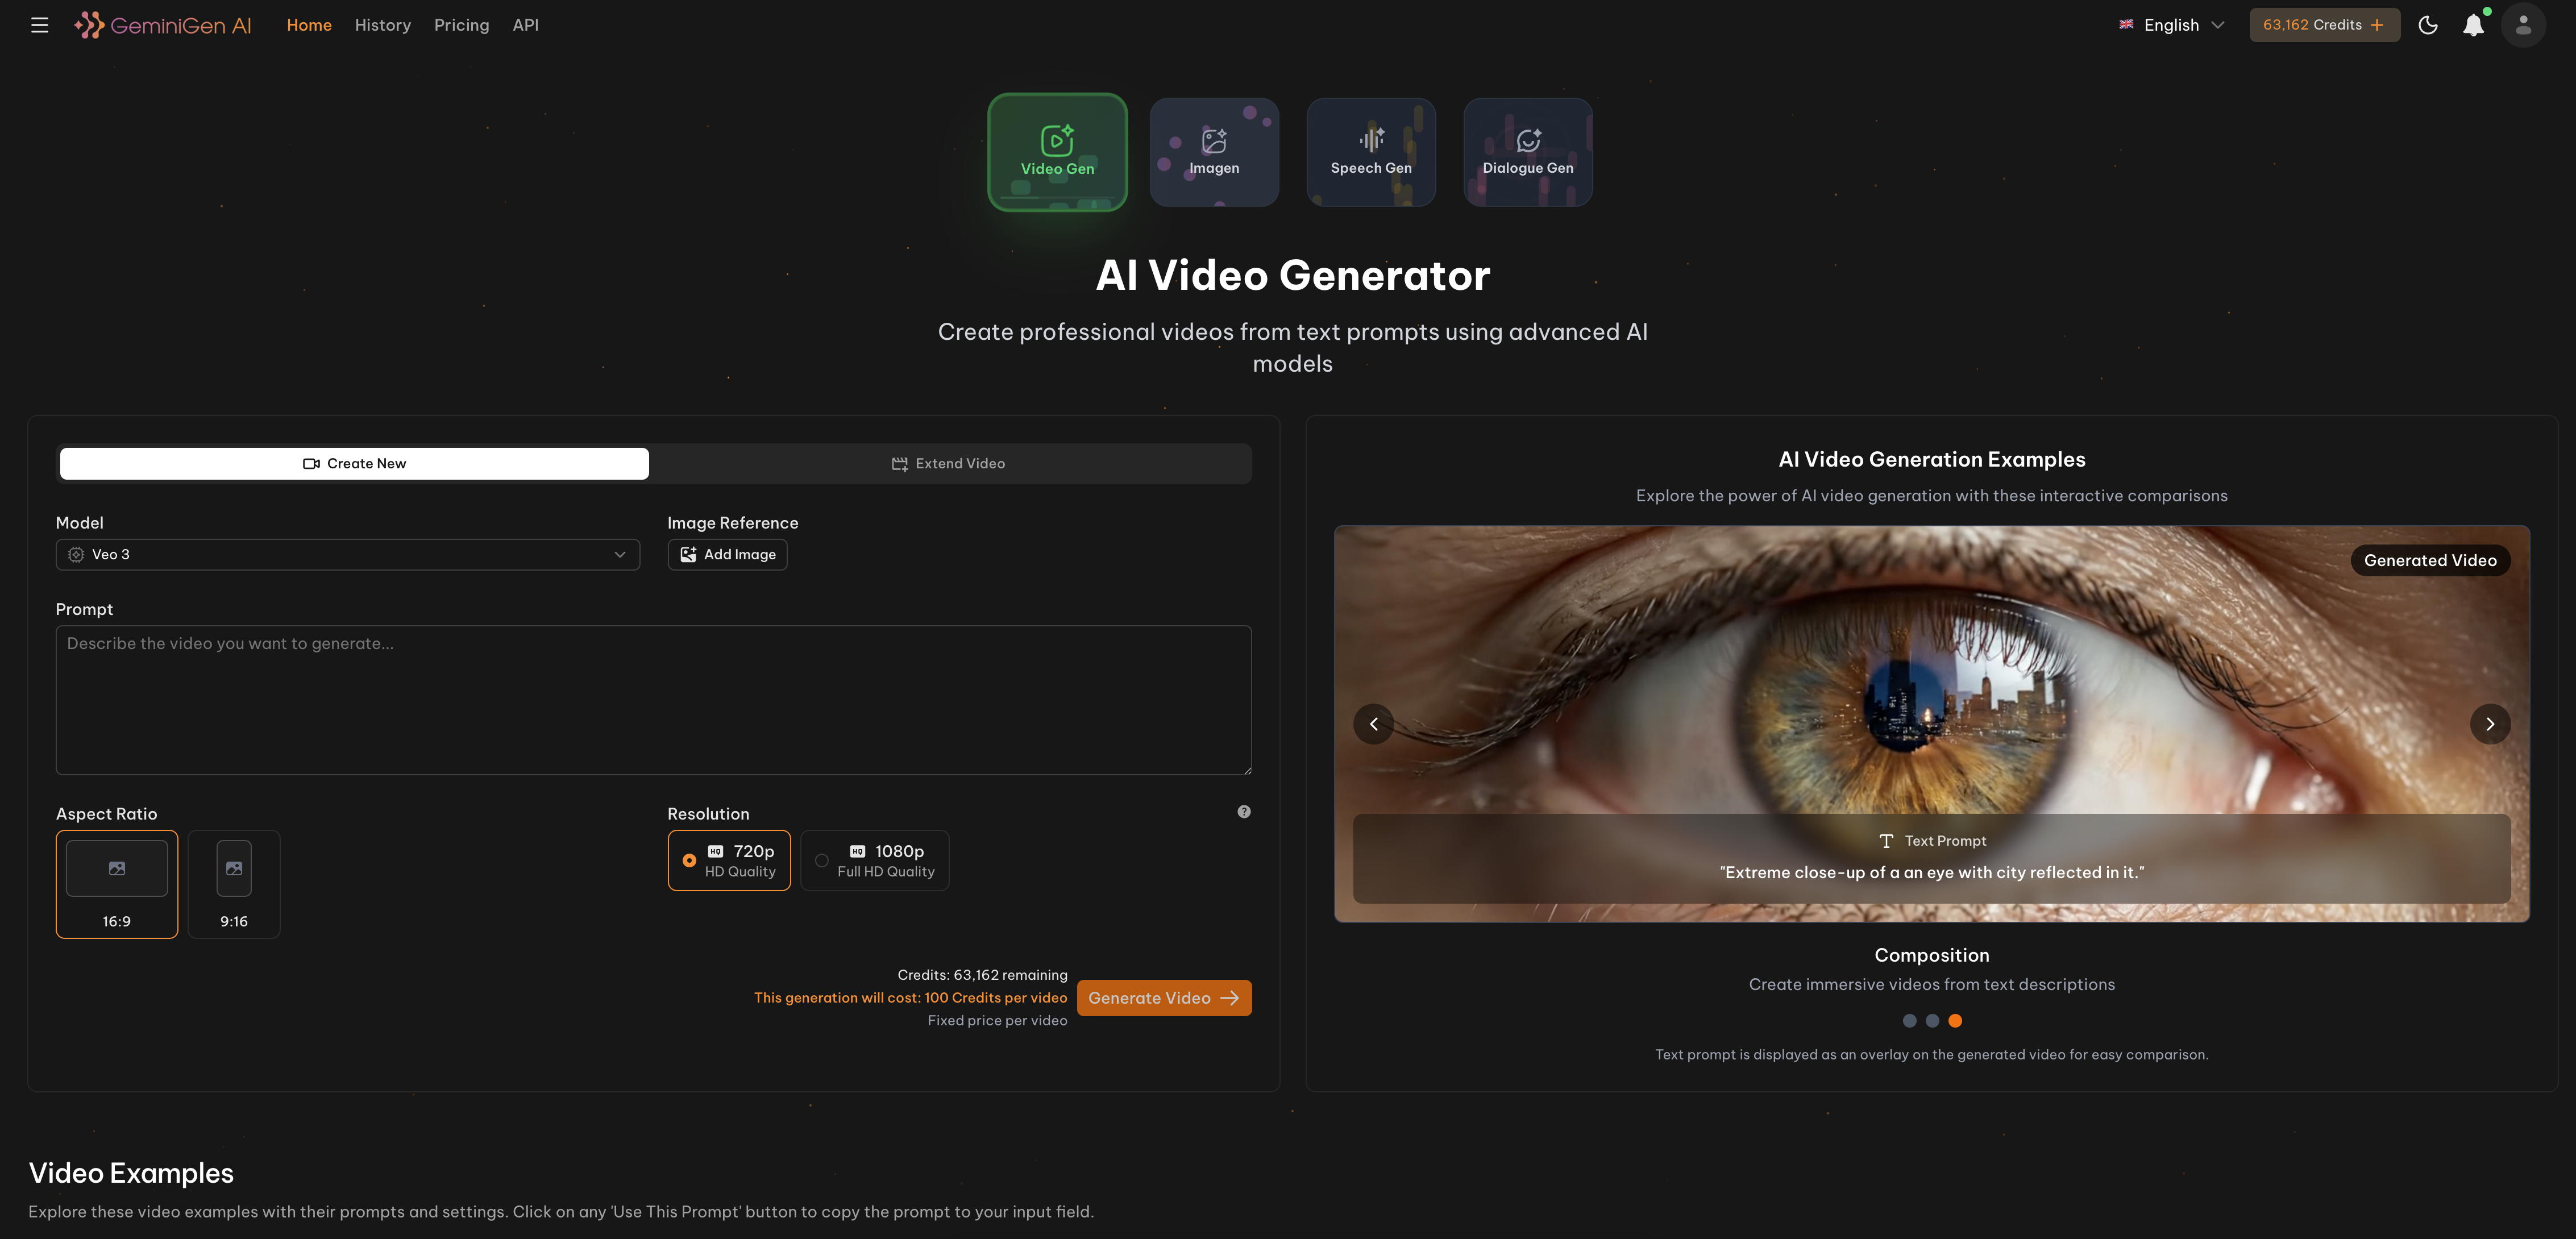Switch to the Create New tab
Image resolution: width=2576 pixels, height=1239 pixels.
click(x=354, y=463)
